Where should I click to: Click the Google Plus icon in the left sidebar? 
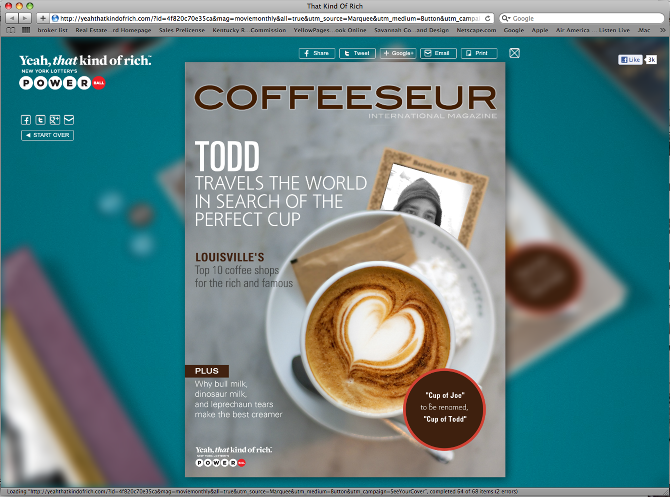coord(54,120)
